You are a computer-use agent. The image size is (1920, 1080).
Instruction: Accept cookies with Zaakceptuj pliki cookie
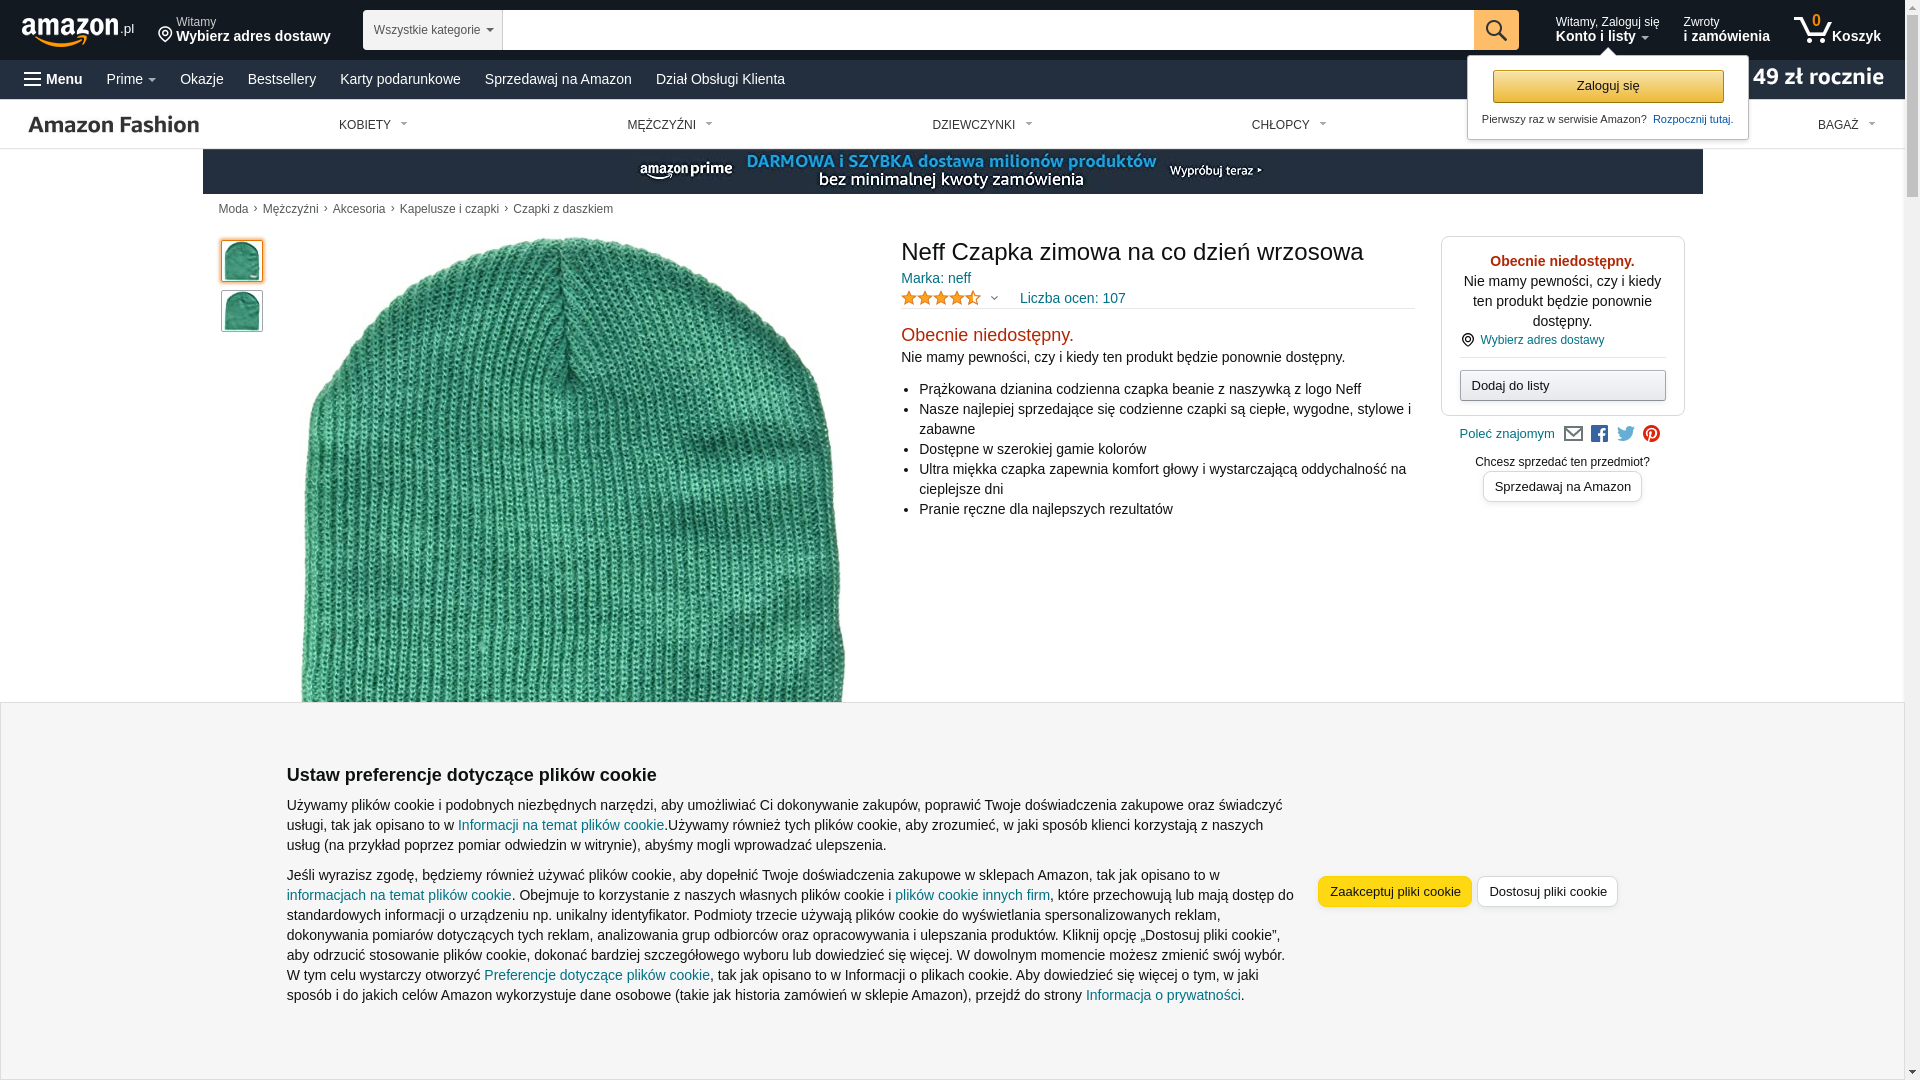1394,891
